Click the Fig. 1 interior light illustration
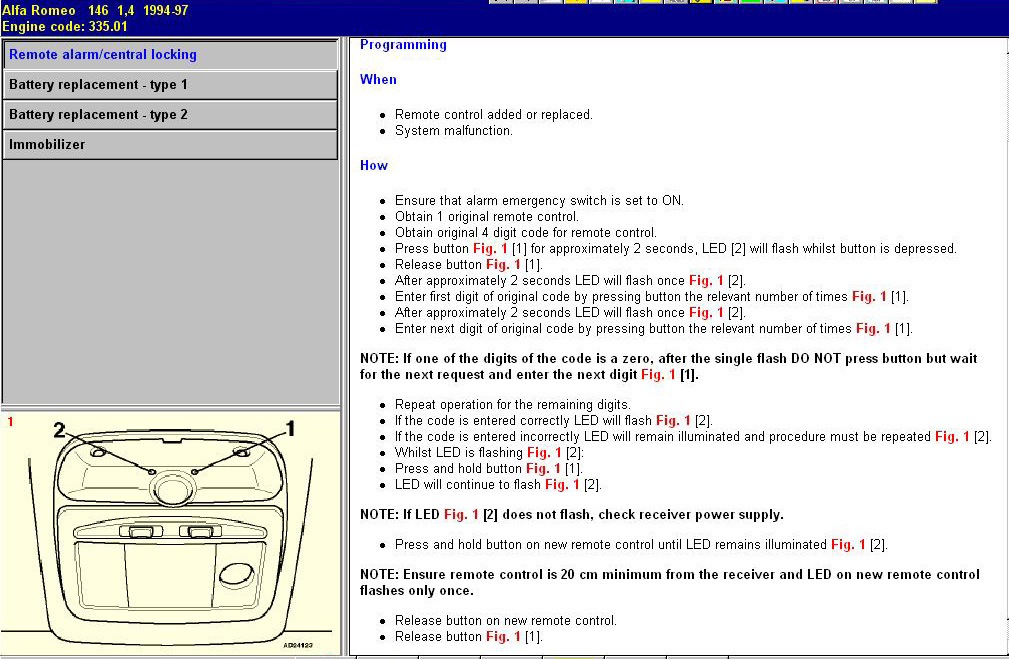This screenshot has height=659, width=1009. pos(170,530)
